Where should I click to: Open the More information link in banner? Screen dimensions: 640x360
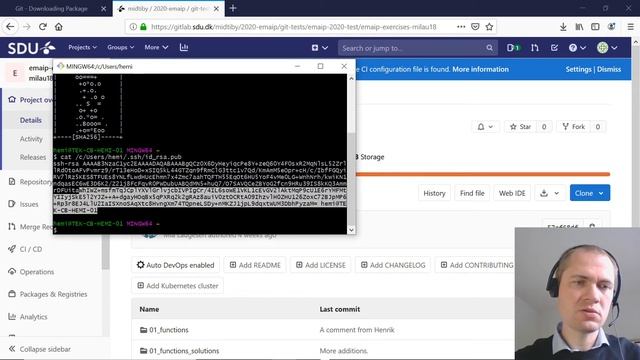coord(480,69)
